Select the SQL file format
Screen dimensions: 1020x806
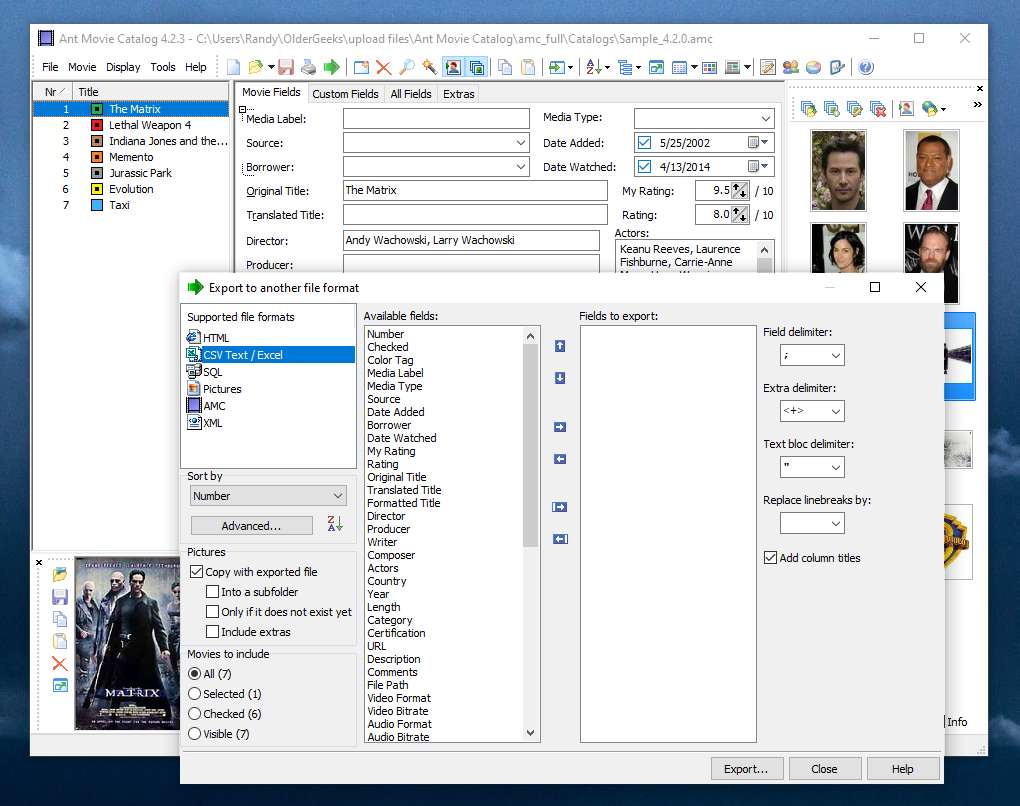click(212, 371)
